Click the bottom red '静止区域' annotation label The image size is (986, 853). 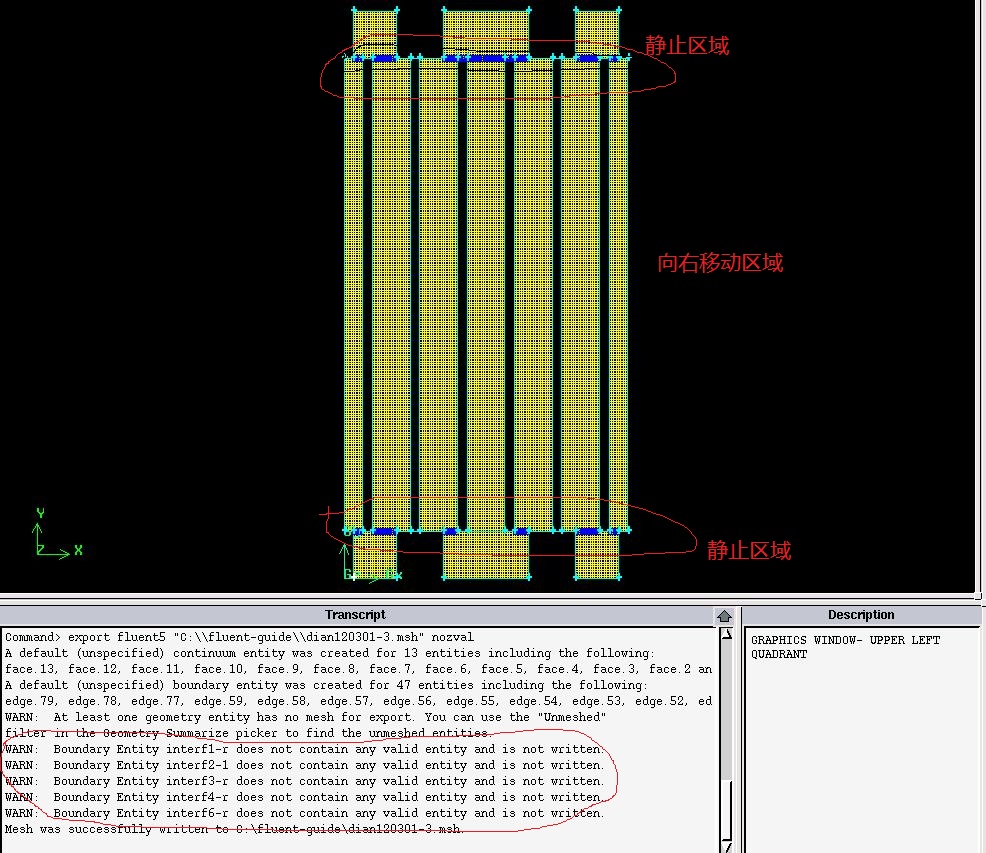(749, 550)
